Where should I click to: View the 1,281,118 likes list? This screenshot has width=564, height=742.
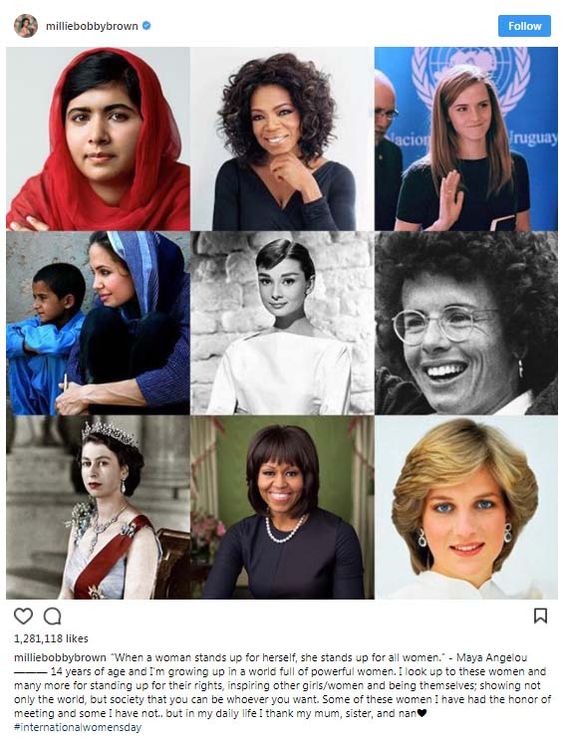point(51,638)
